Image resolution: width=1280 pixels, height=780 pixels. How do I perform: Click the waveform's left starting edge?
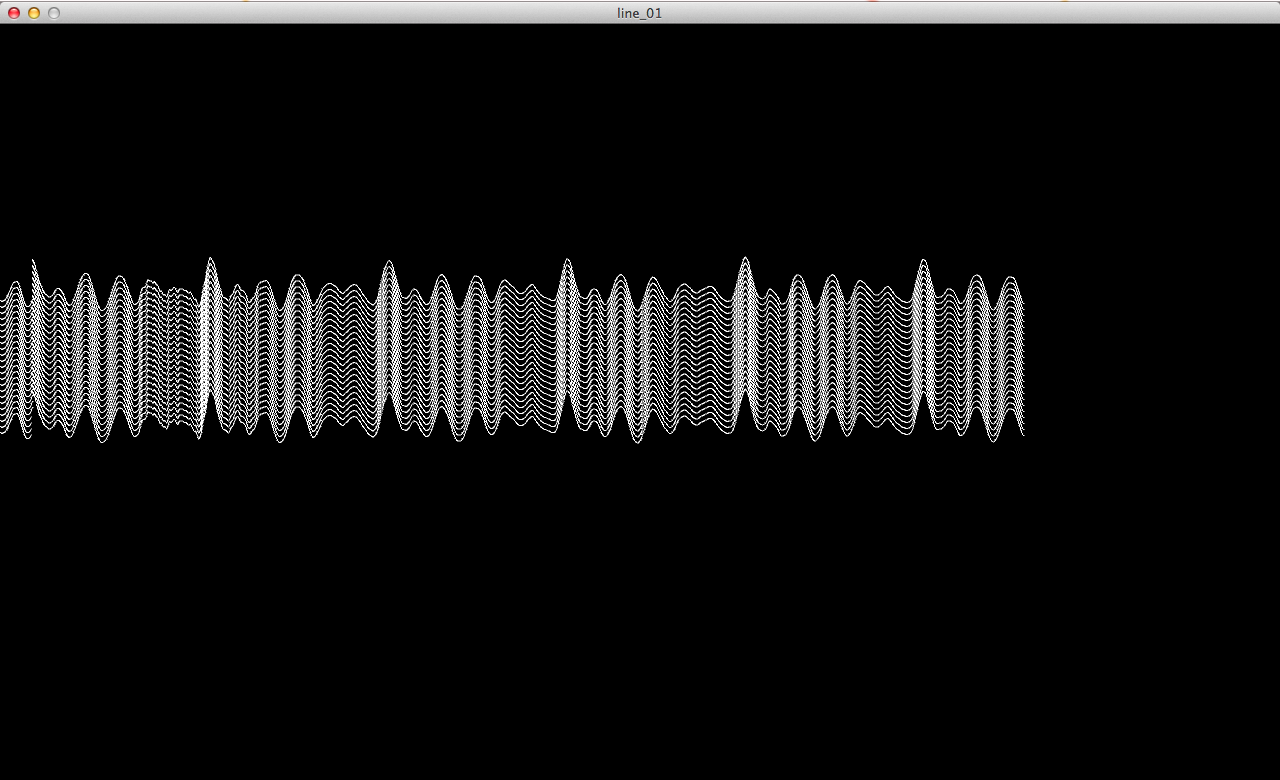tap(4, 360)
